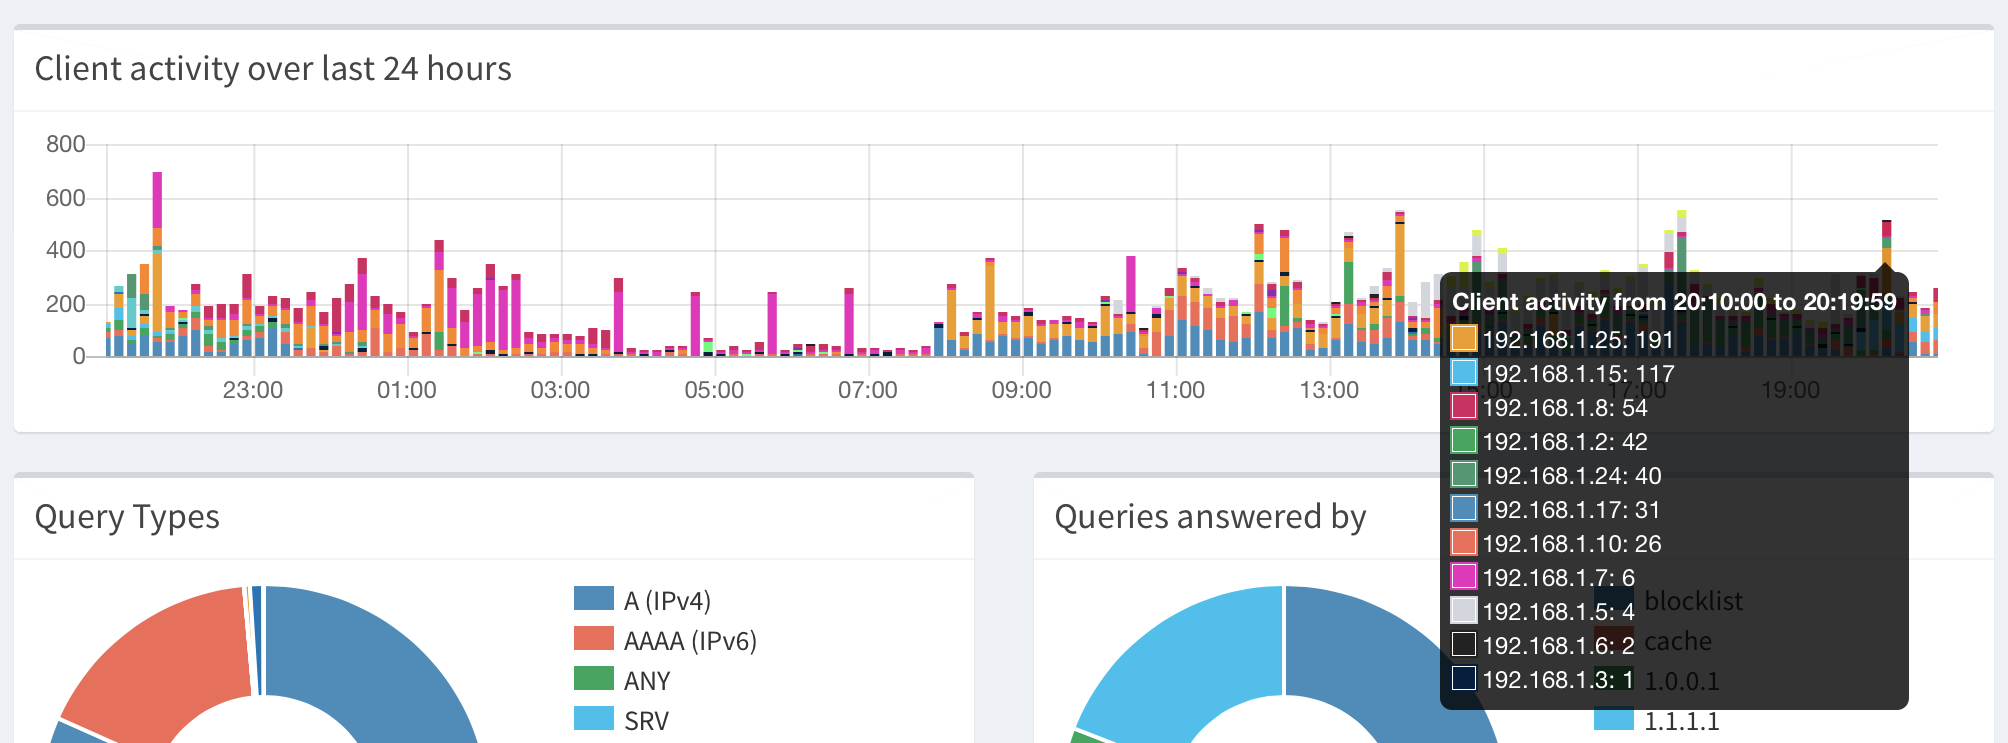This screenshot has width=2008, height=743.
Task: Click the Queries answered by panel heading
Action: (x=1210, y=517)
